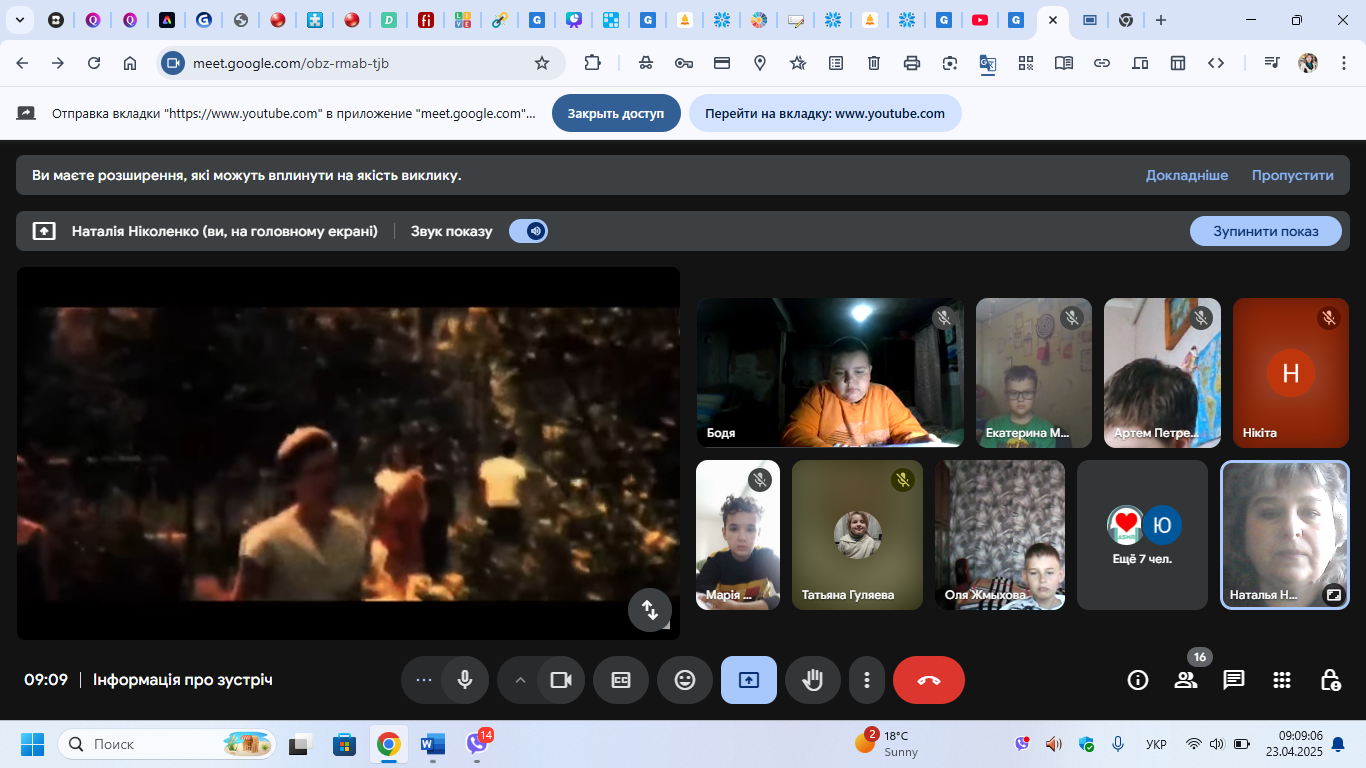Click Інформація про зустріч text
This screenshot has width=1366, height=768.
[183, 680]
